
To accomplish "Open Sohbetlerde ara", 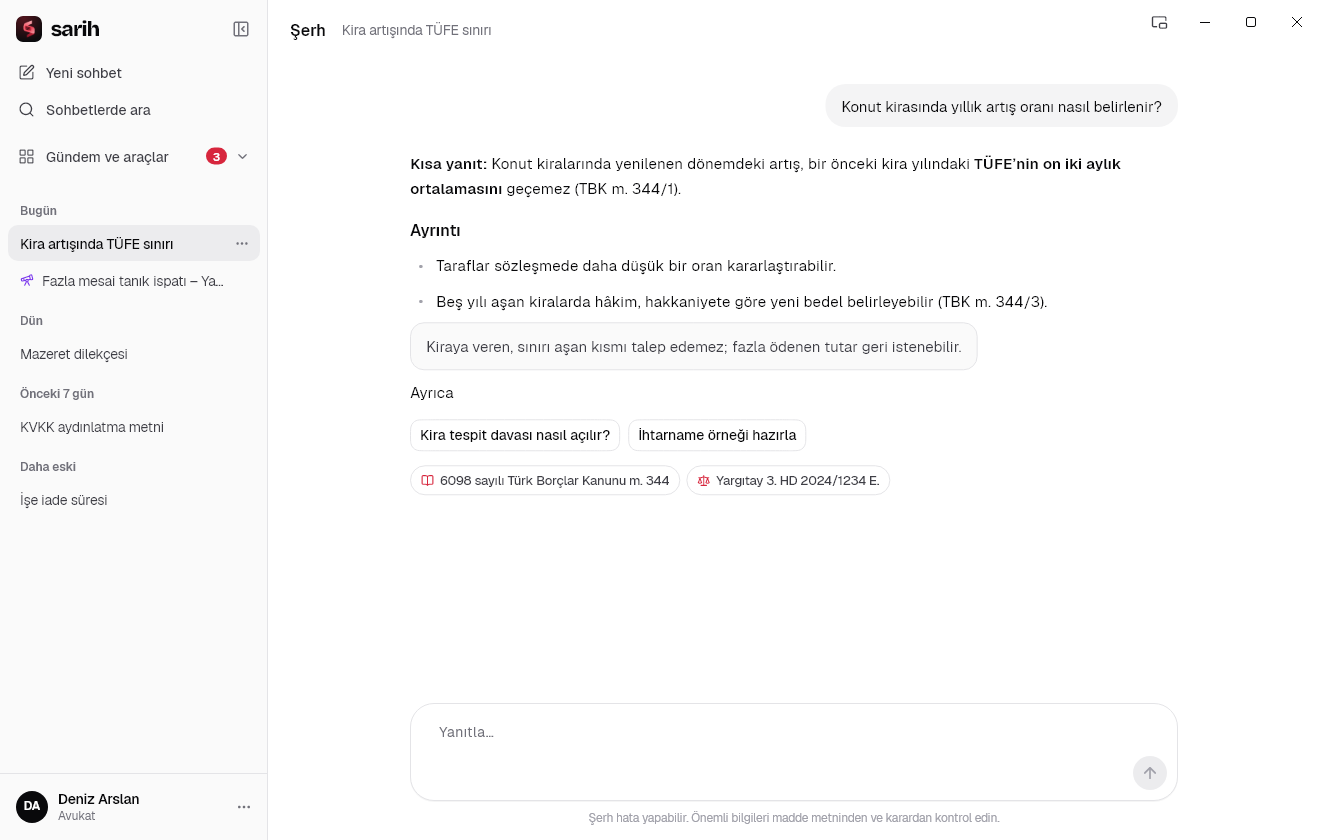I will point(134,110).
